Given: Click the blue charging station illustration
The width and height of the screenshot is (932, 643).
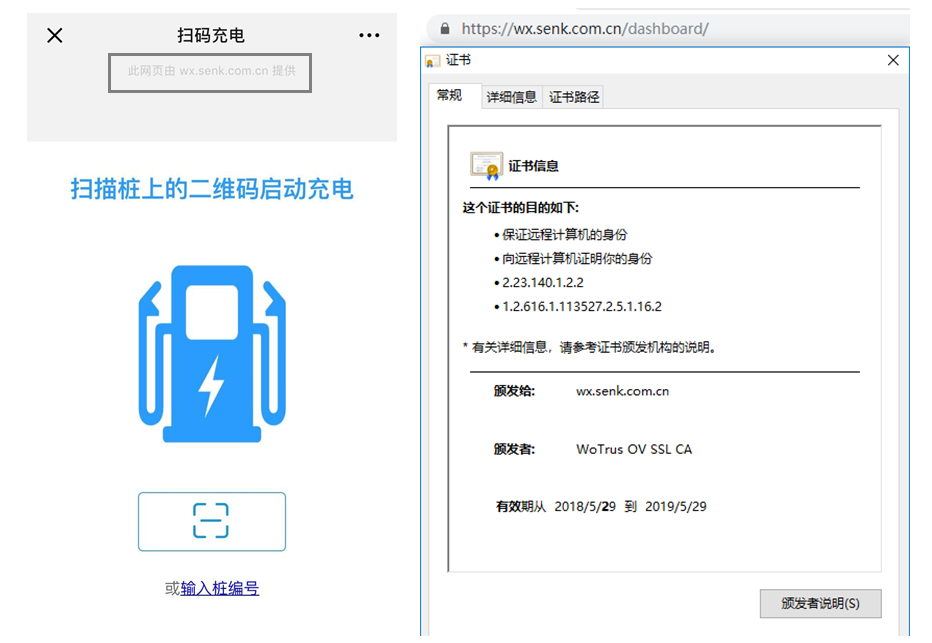Looking at the screenshot, I should [x=212, y=354].
